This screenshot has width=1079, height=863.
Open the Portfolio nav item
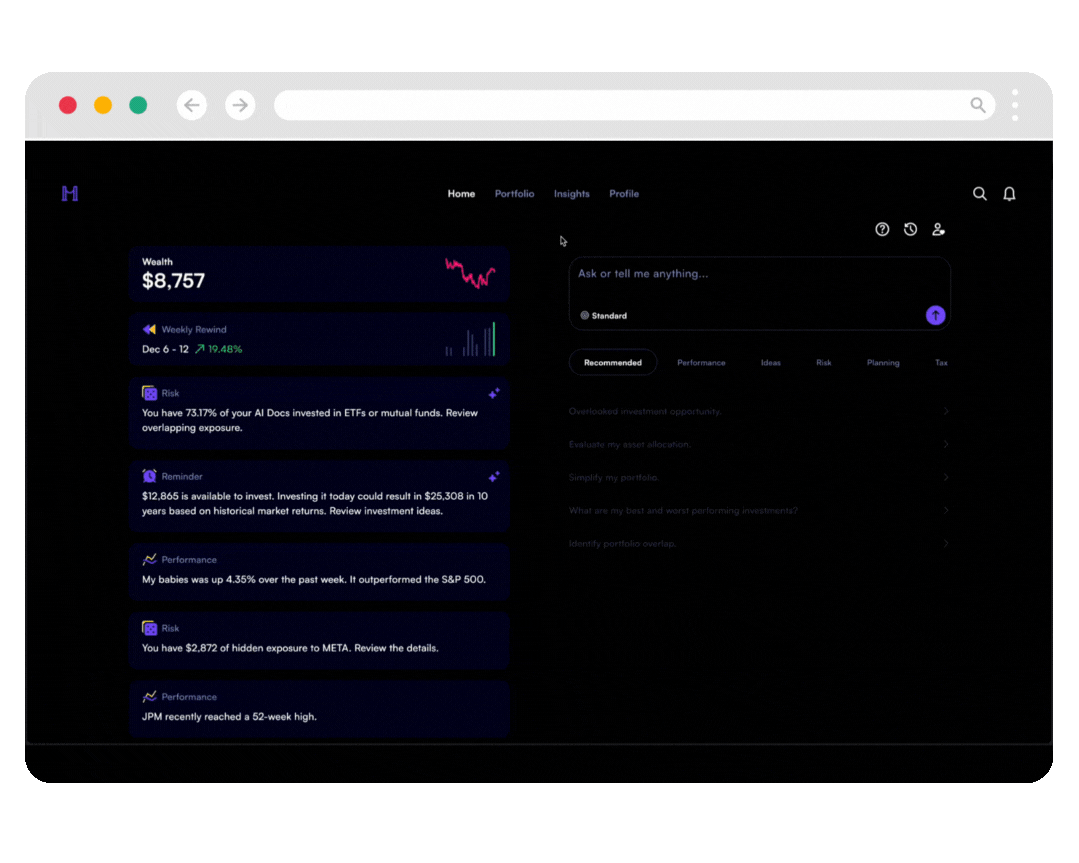514,194
